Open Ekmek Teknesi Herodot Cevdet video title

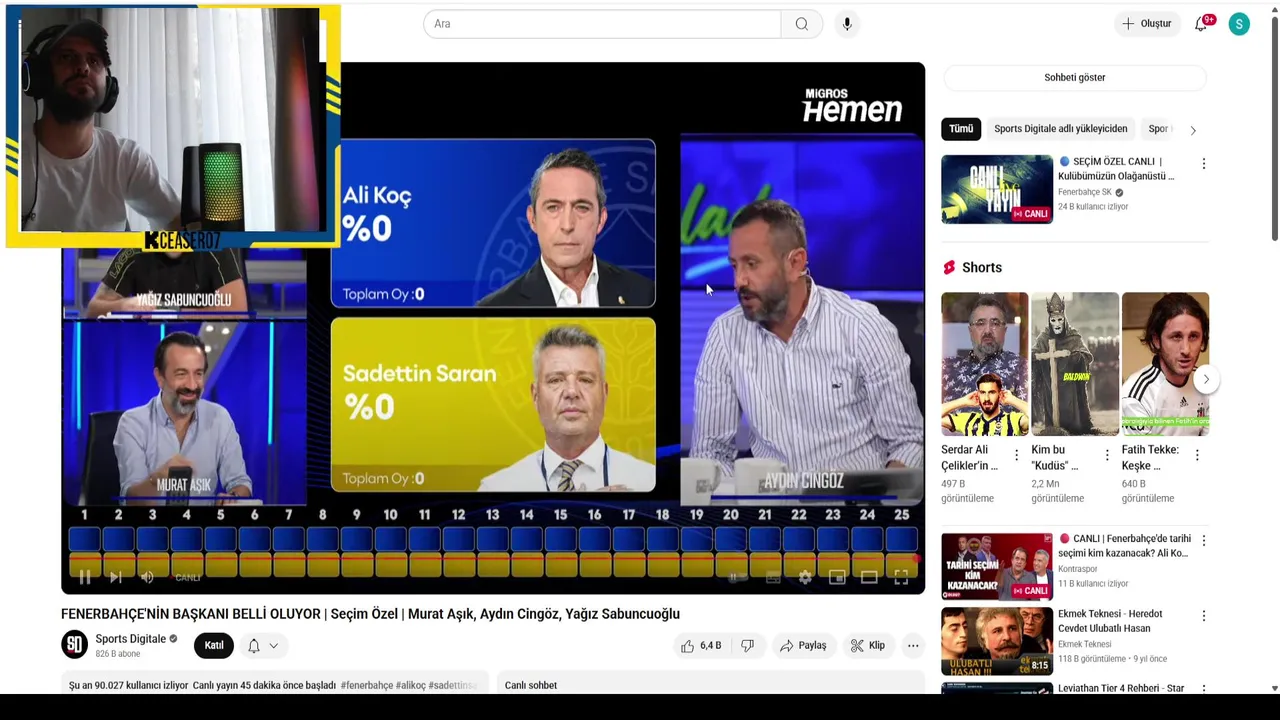[x=1111, y=621]
